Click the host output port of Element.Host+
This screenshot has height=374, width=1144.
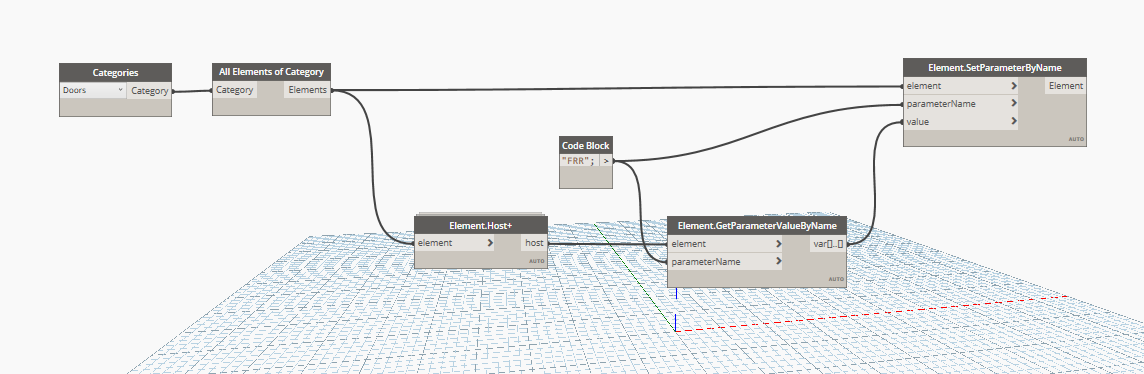click(533, 243)
